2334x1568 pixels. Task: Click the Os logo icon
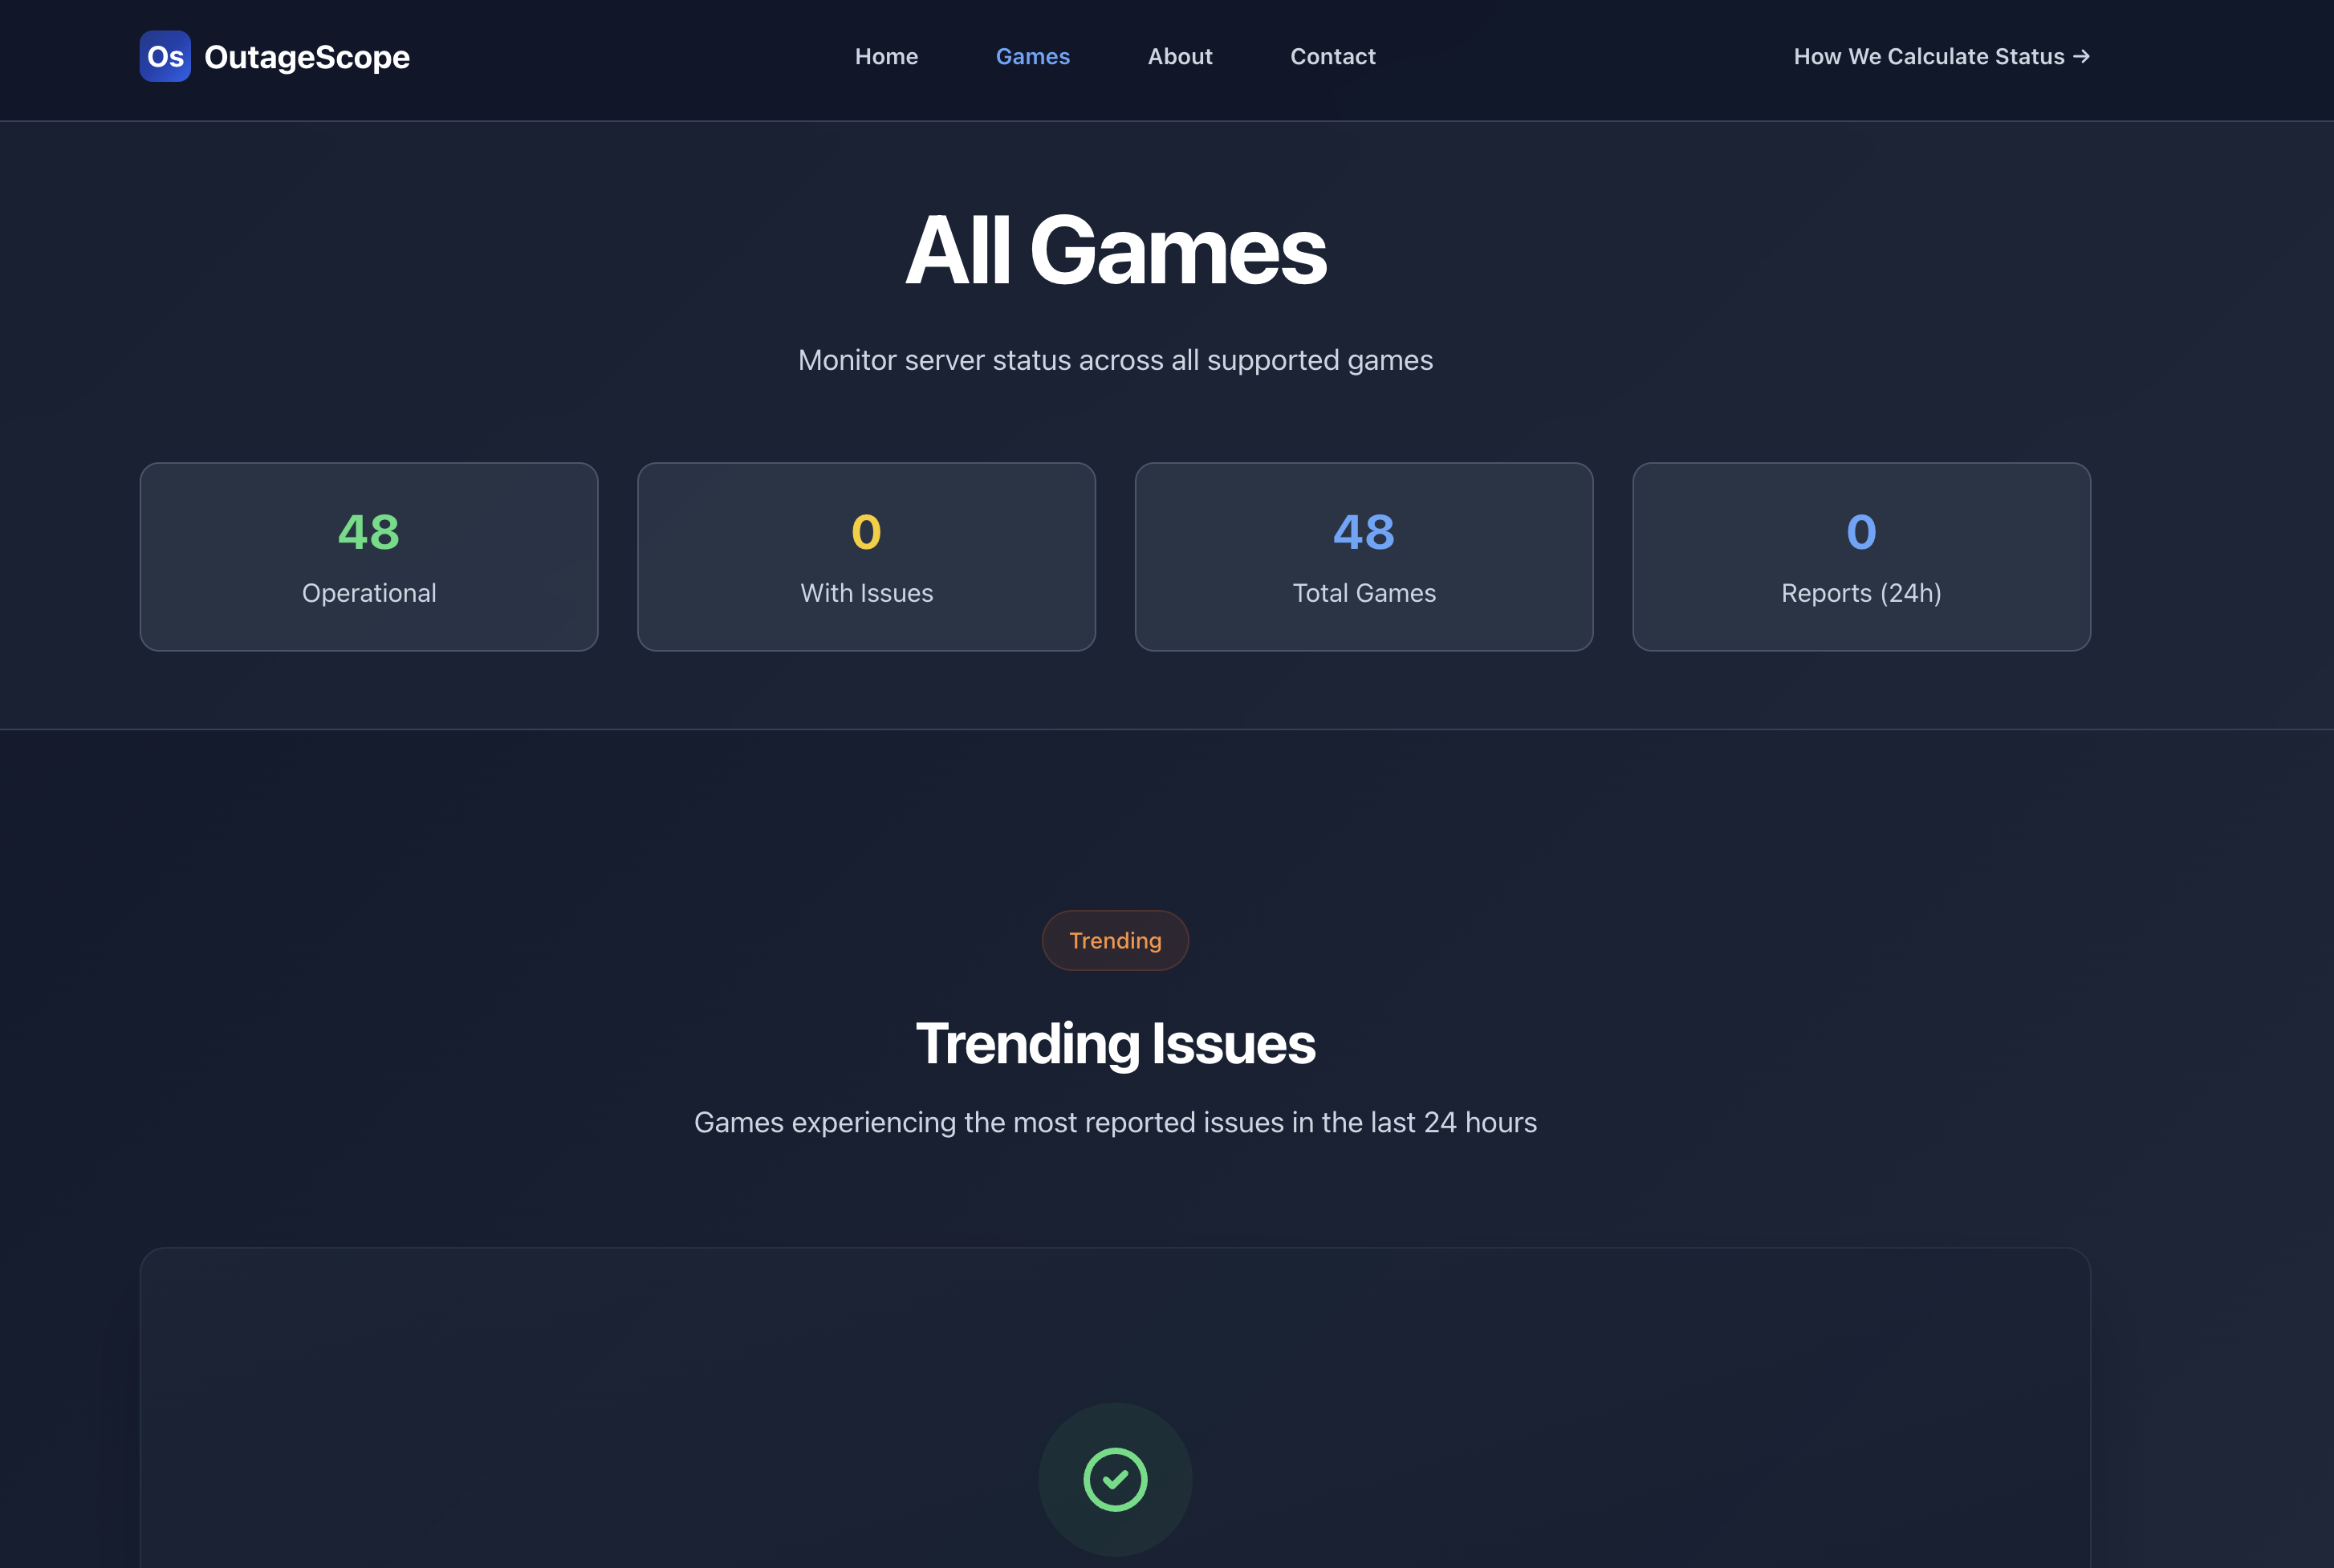coord(165,57)
